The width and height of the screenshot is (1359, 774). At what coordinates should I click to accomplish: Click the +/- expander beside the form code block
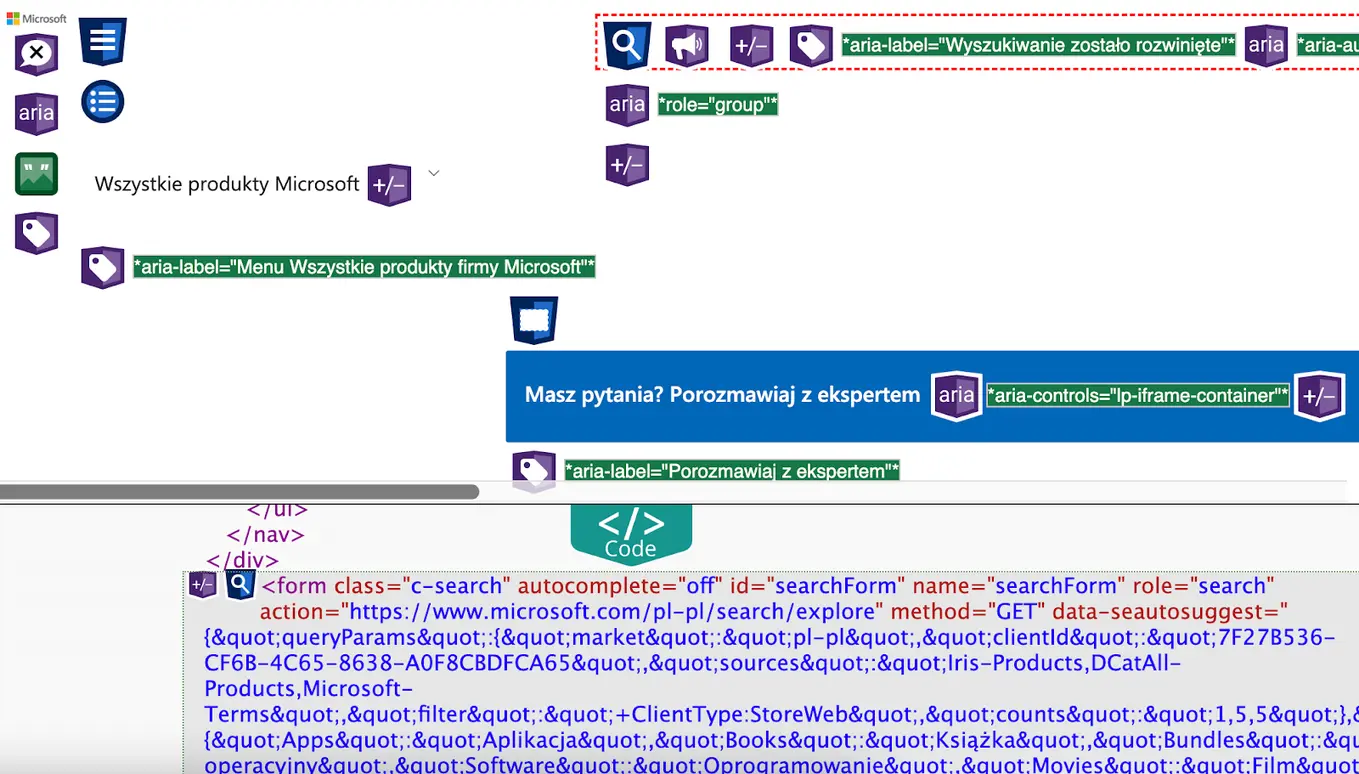(202, 584)
